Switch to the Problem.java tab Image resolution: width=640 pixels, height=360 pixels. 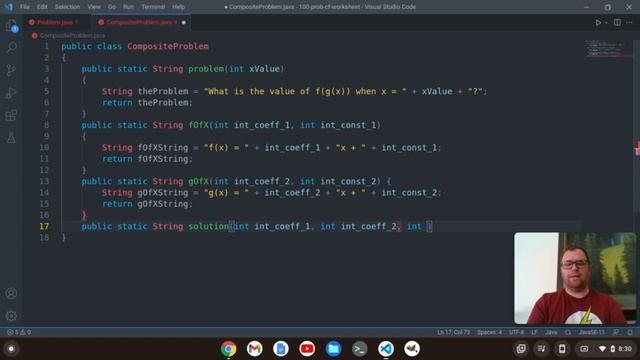coord(55,22)
